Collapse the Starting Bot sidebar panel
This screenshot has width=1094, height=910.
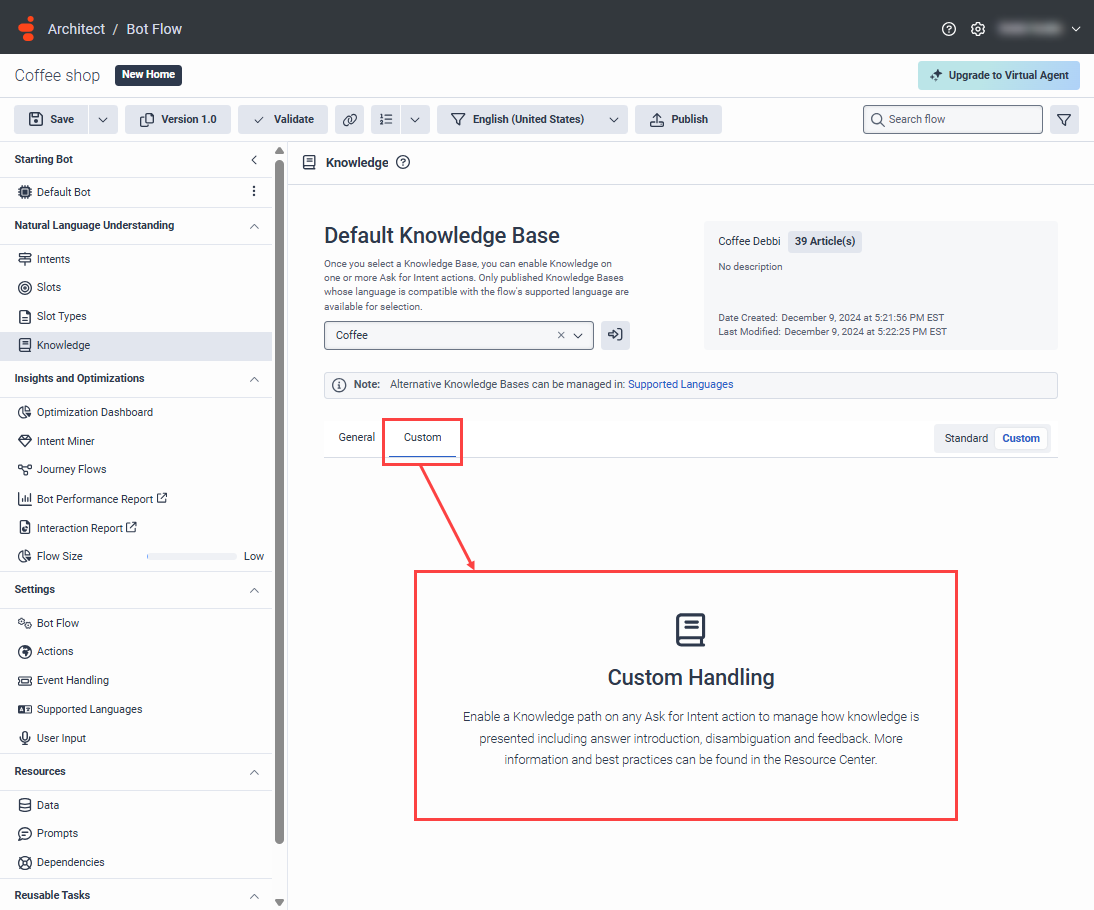(x=254, y=160)
